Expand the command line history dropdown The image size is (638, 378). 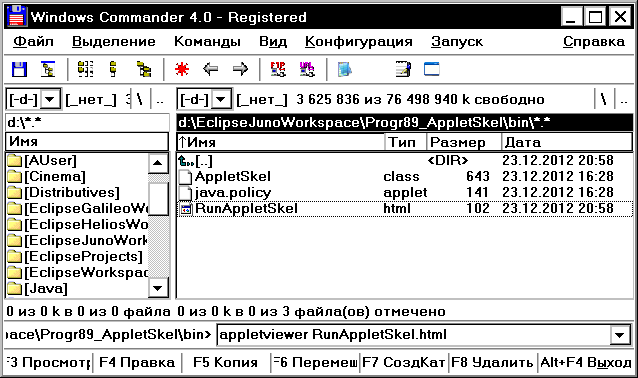619,335
